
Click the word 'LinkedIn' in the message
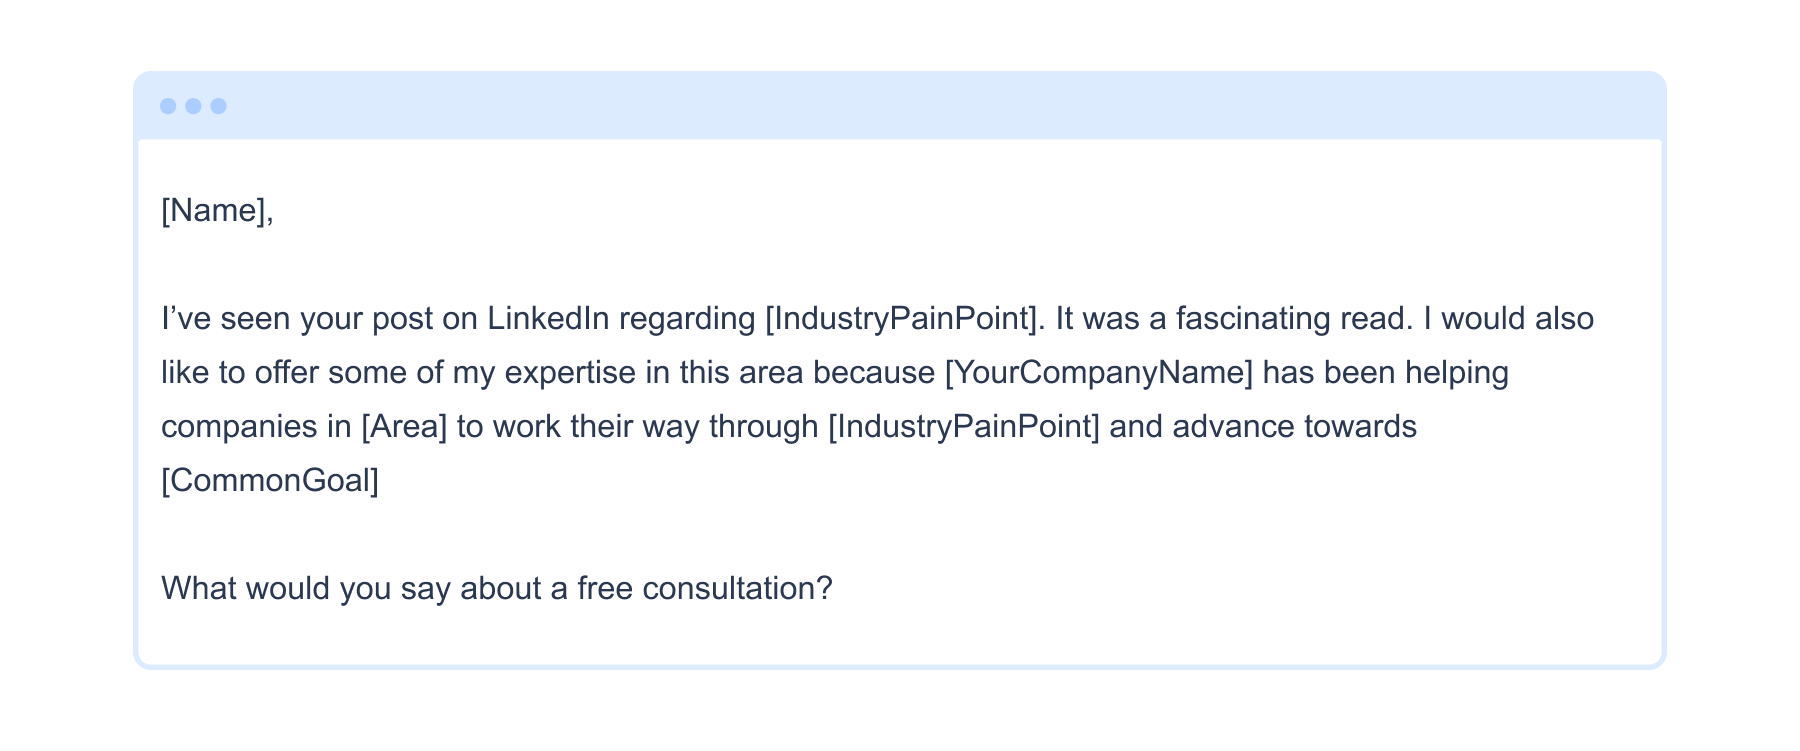(x=548, y=319)
